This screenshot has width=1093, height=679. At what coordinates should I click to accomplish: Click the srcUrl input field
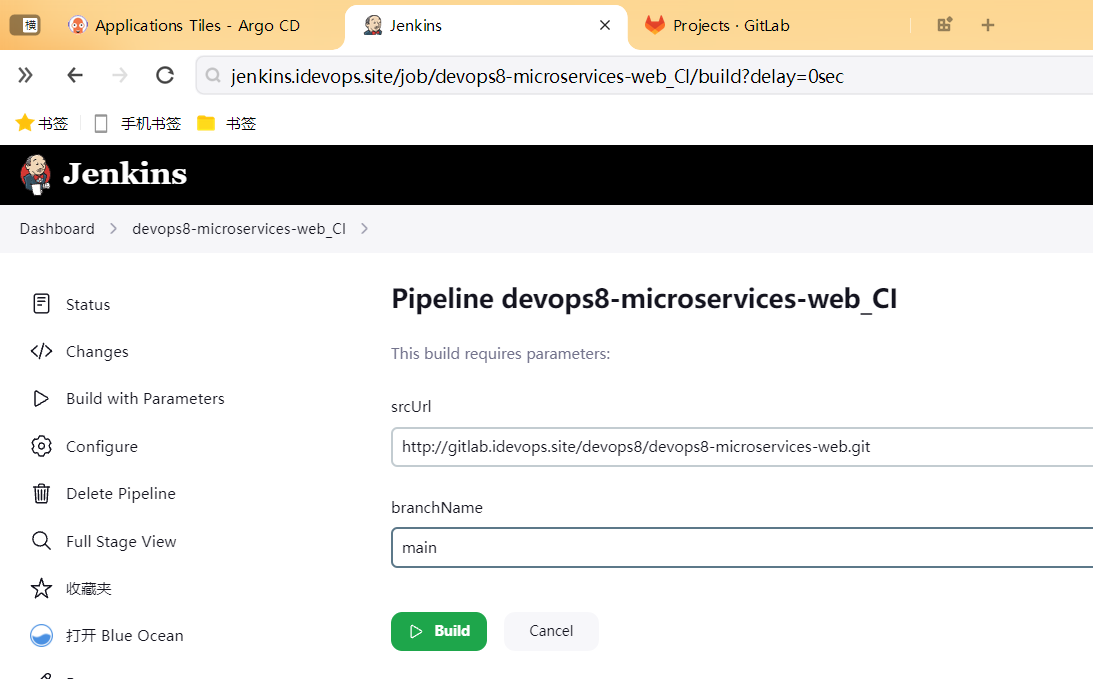742,447
